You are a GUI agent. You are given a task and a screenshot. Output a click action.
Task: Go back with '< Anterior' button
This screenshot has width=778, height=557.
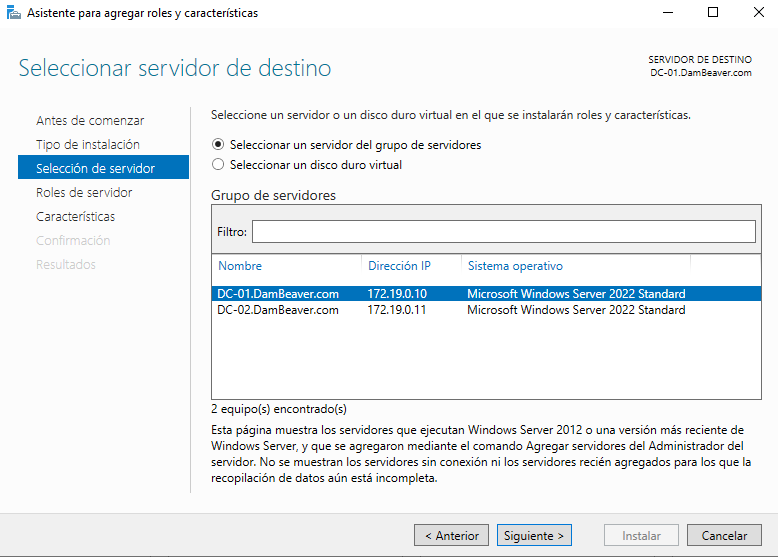(452, 535)
